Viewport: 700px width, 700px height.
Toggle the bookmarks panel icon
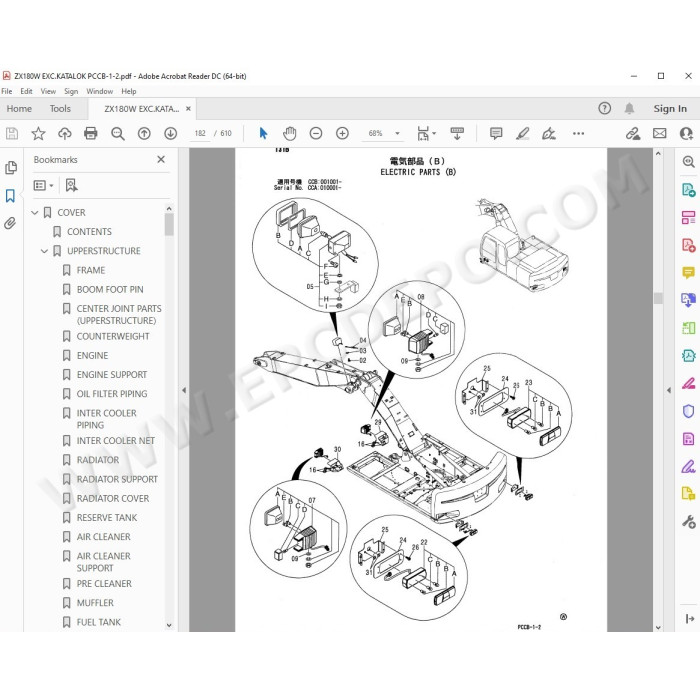(10, 196)
